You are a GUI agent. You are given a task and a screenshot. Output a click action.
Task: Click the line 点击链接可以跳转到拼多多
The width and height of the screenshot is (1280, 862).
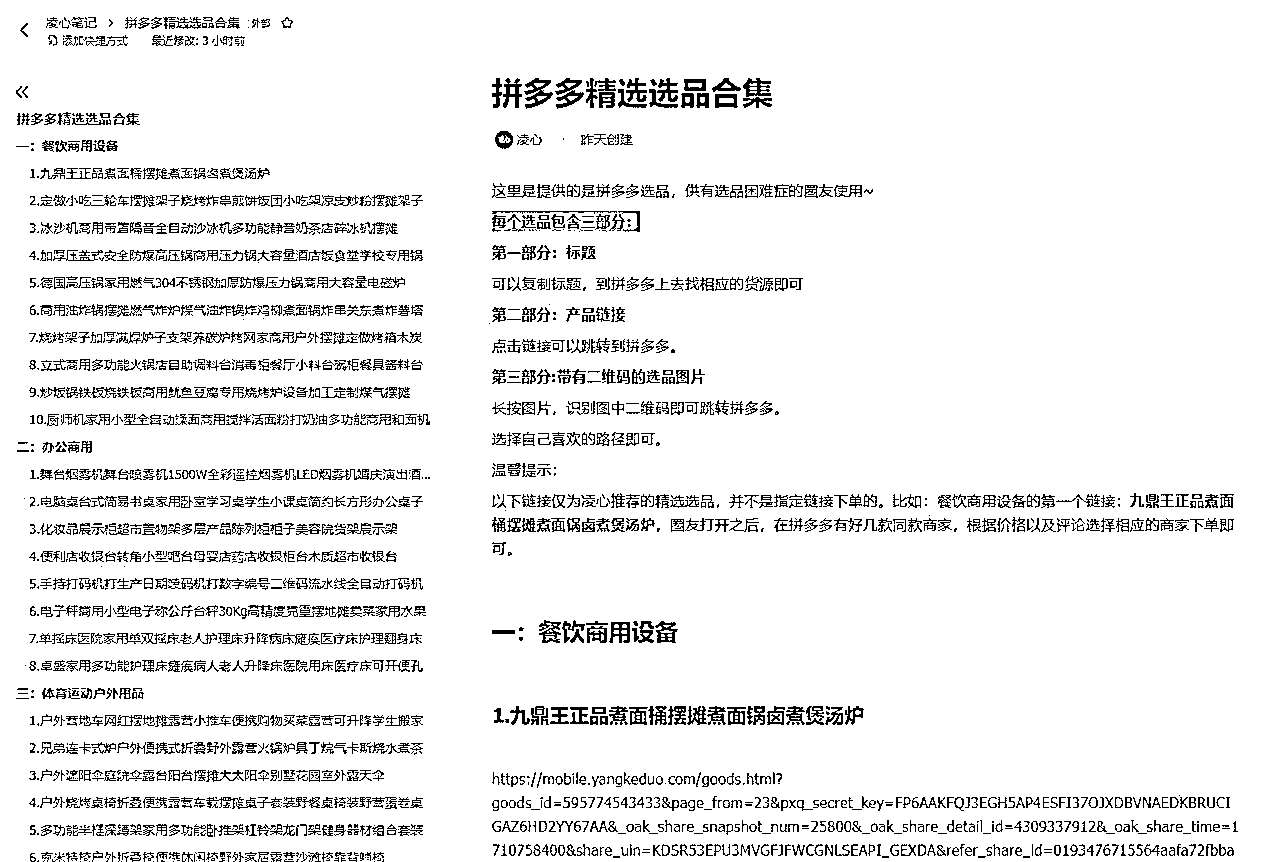click(585, 346)
